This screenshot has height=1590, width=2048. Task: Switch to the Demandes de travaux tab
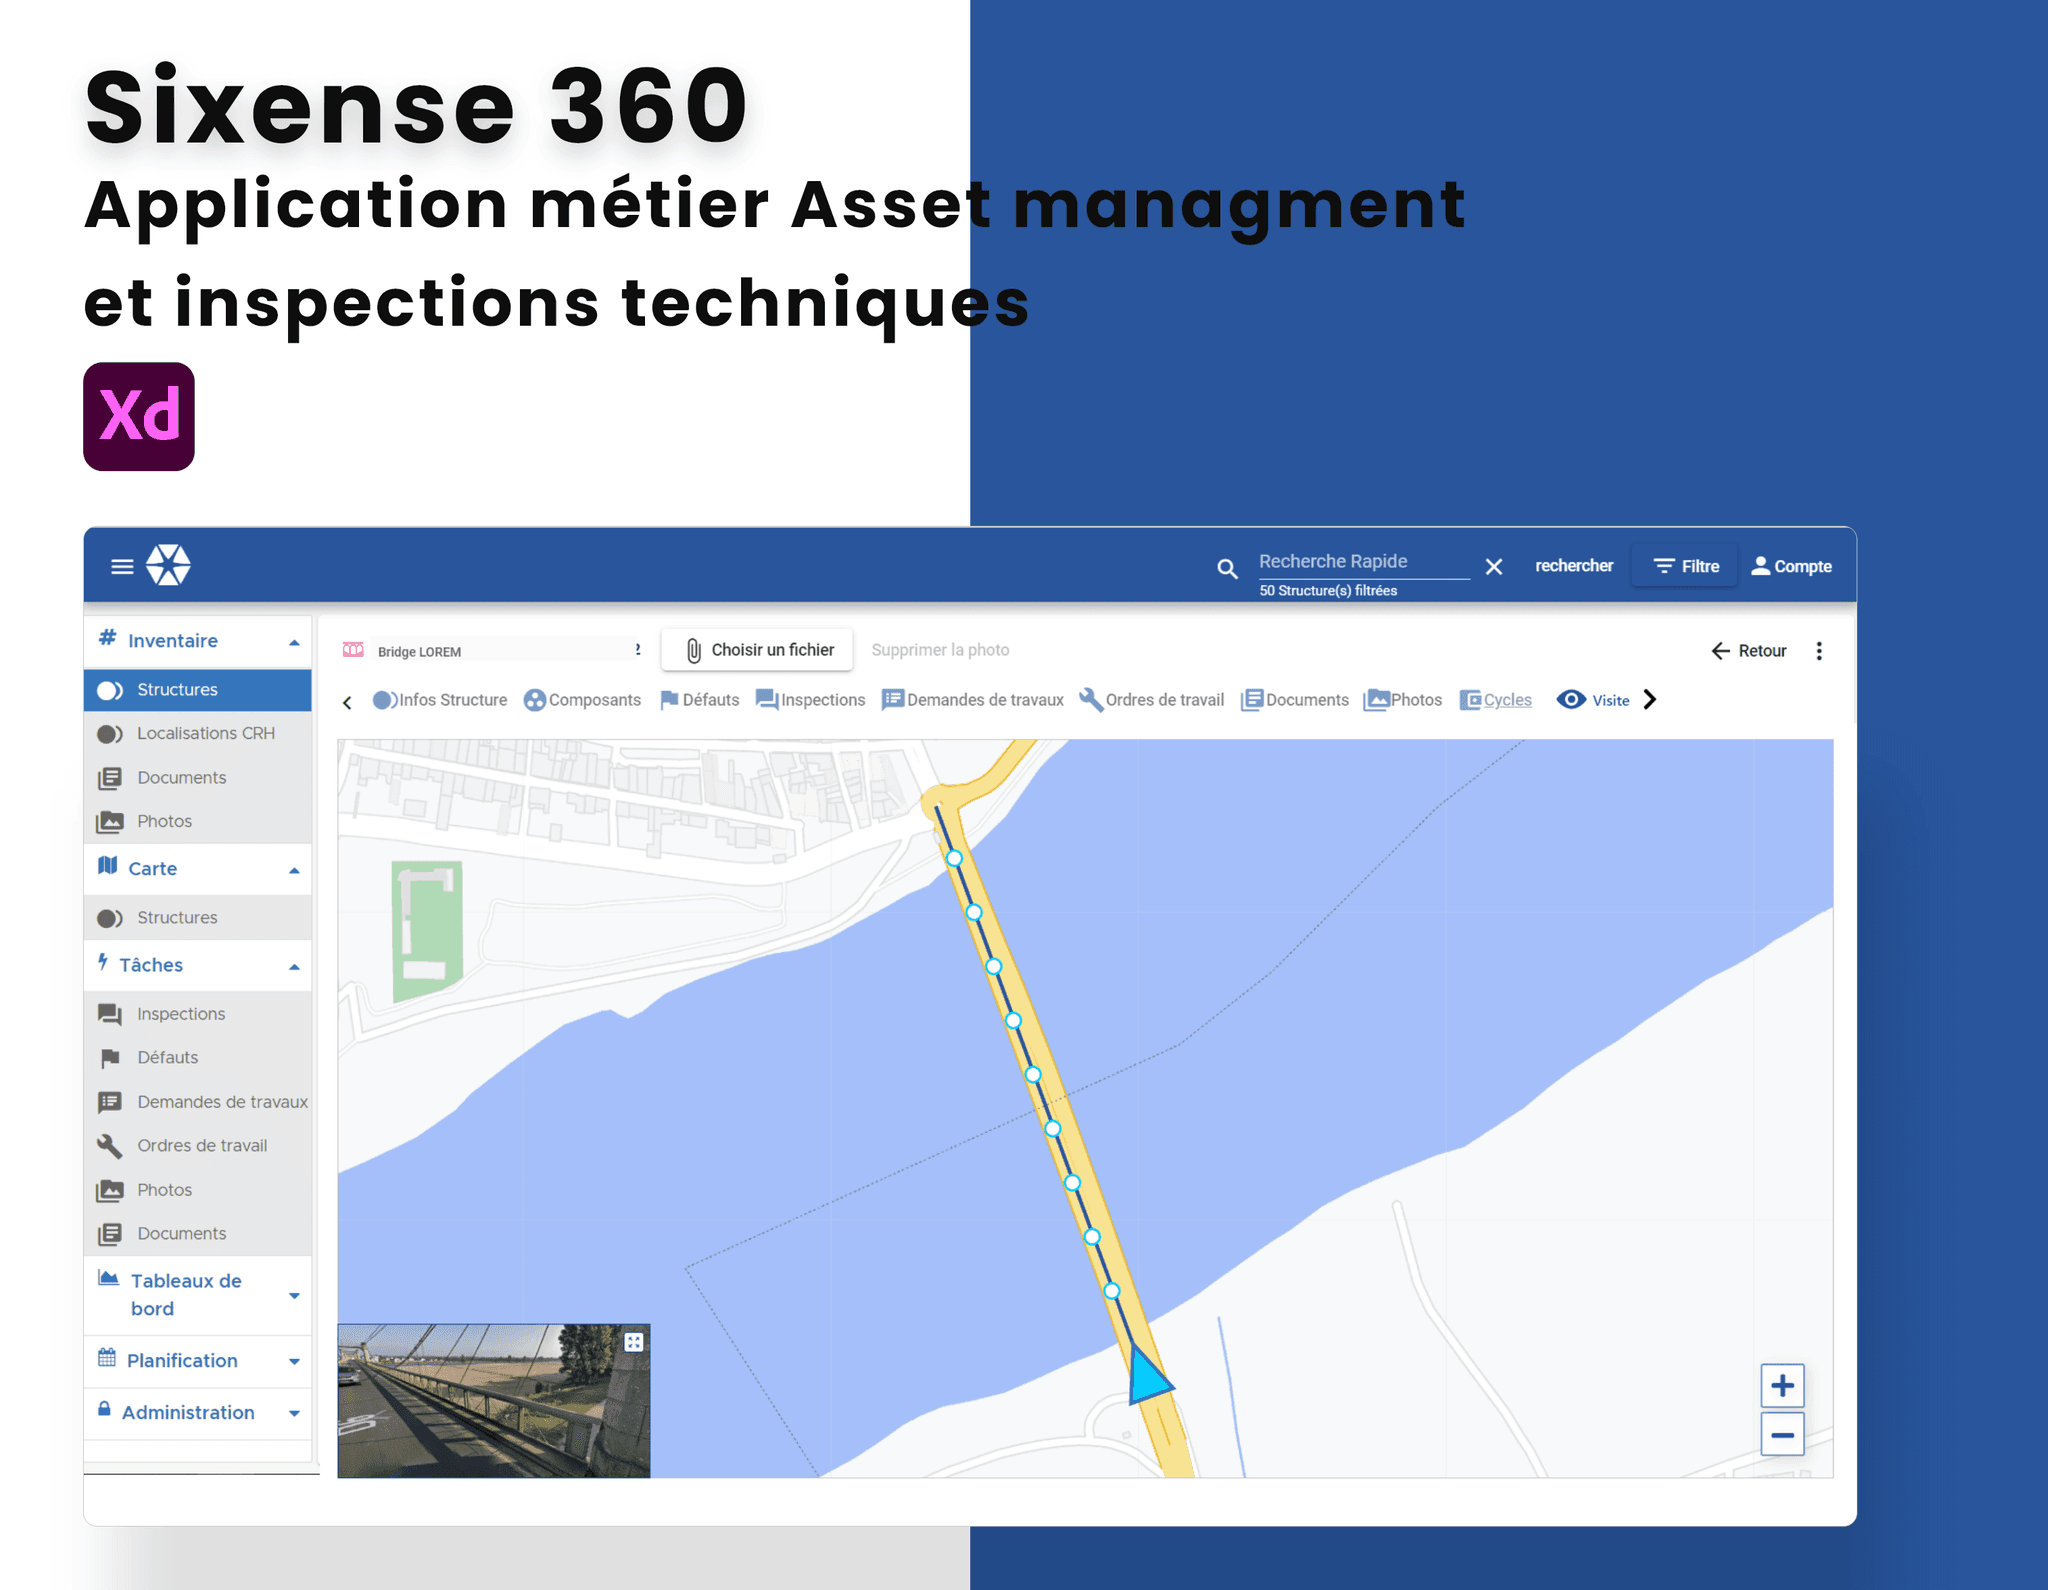[973, 700]
